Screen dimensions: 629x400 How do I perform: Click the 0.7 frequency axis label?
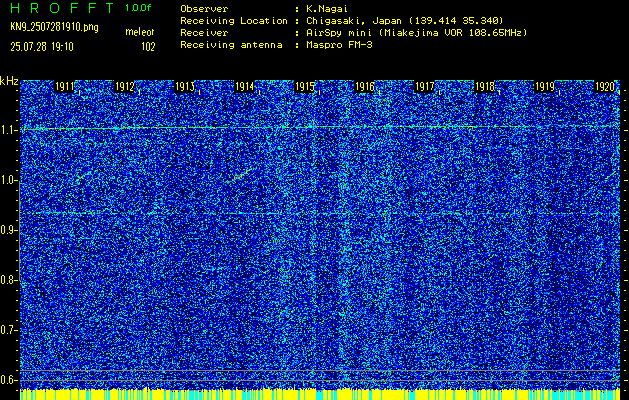(9, 330)
